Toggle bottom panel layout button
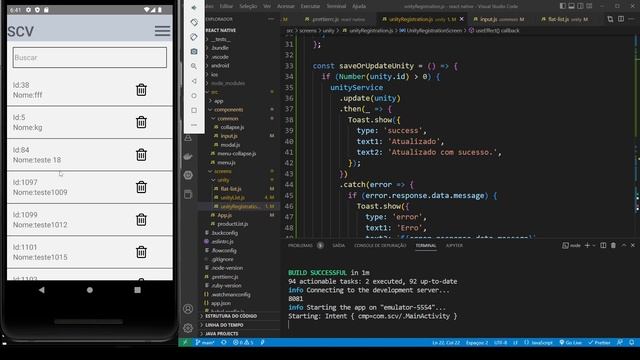This screenshot has height=360, width=640. tap(571, 6)
